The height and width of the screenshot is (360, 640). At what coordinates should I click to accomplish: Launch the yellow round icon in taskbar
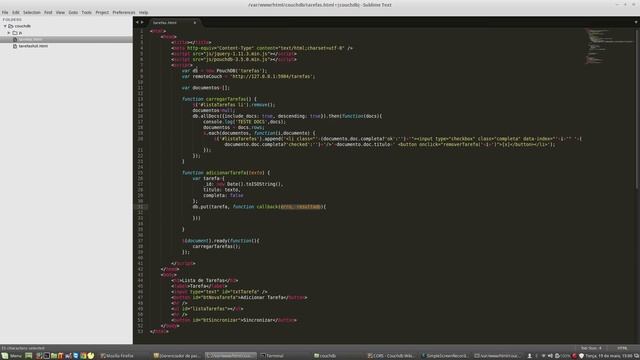91,356
